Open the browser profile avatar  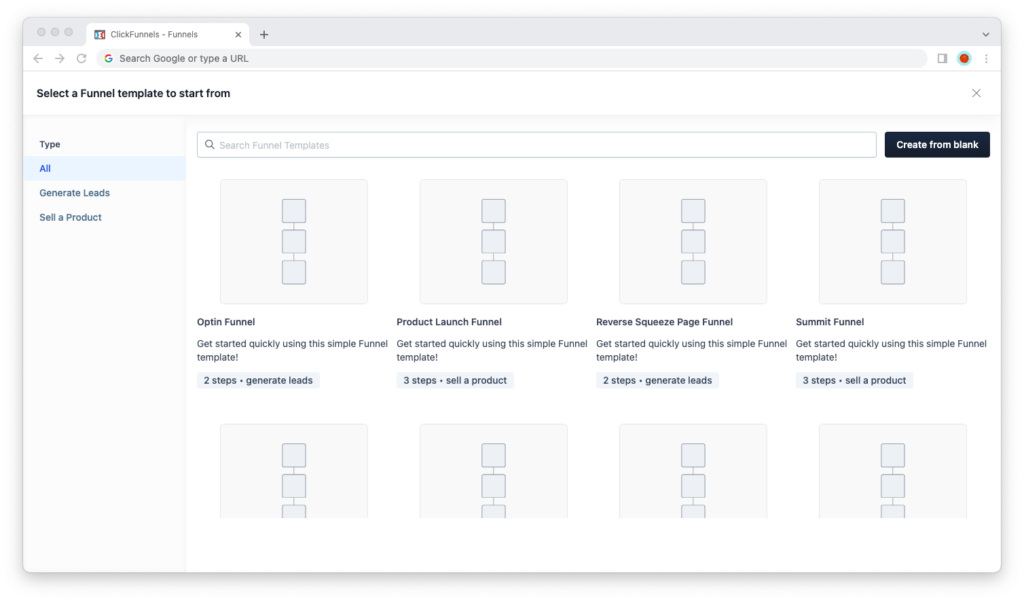964,58
